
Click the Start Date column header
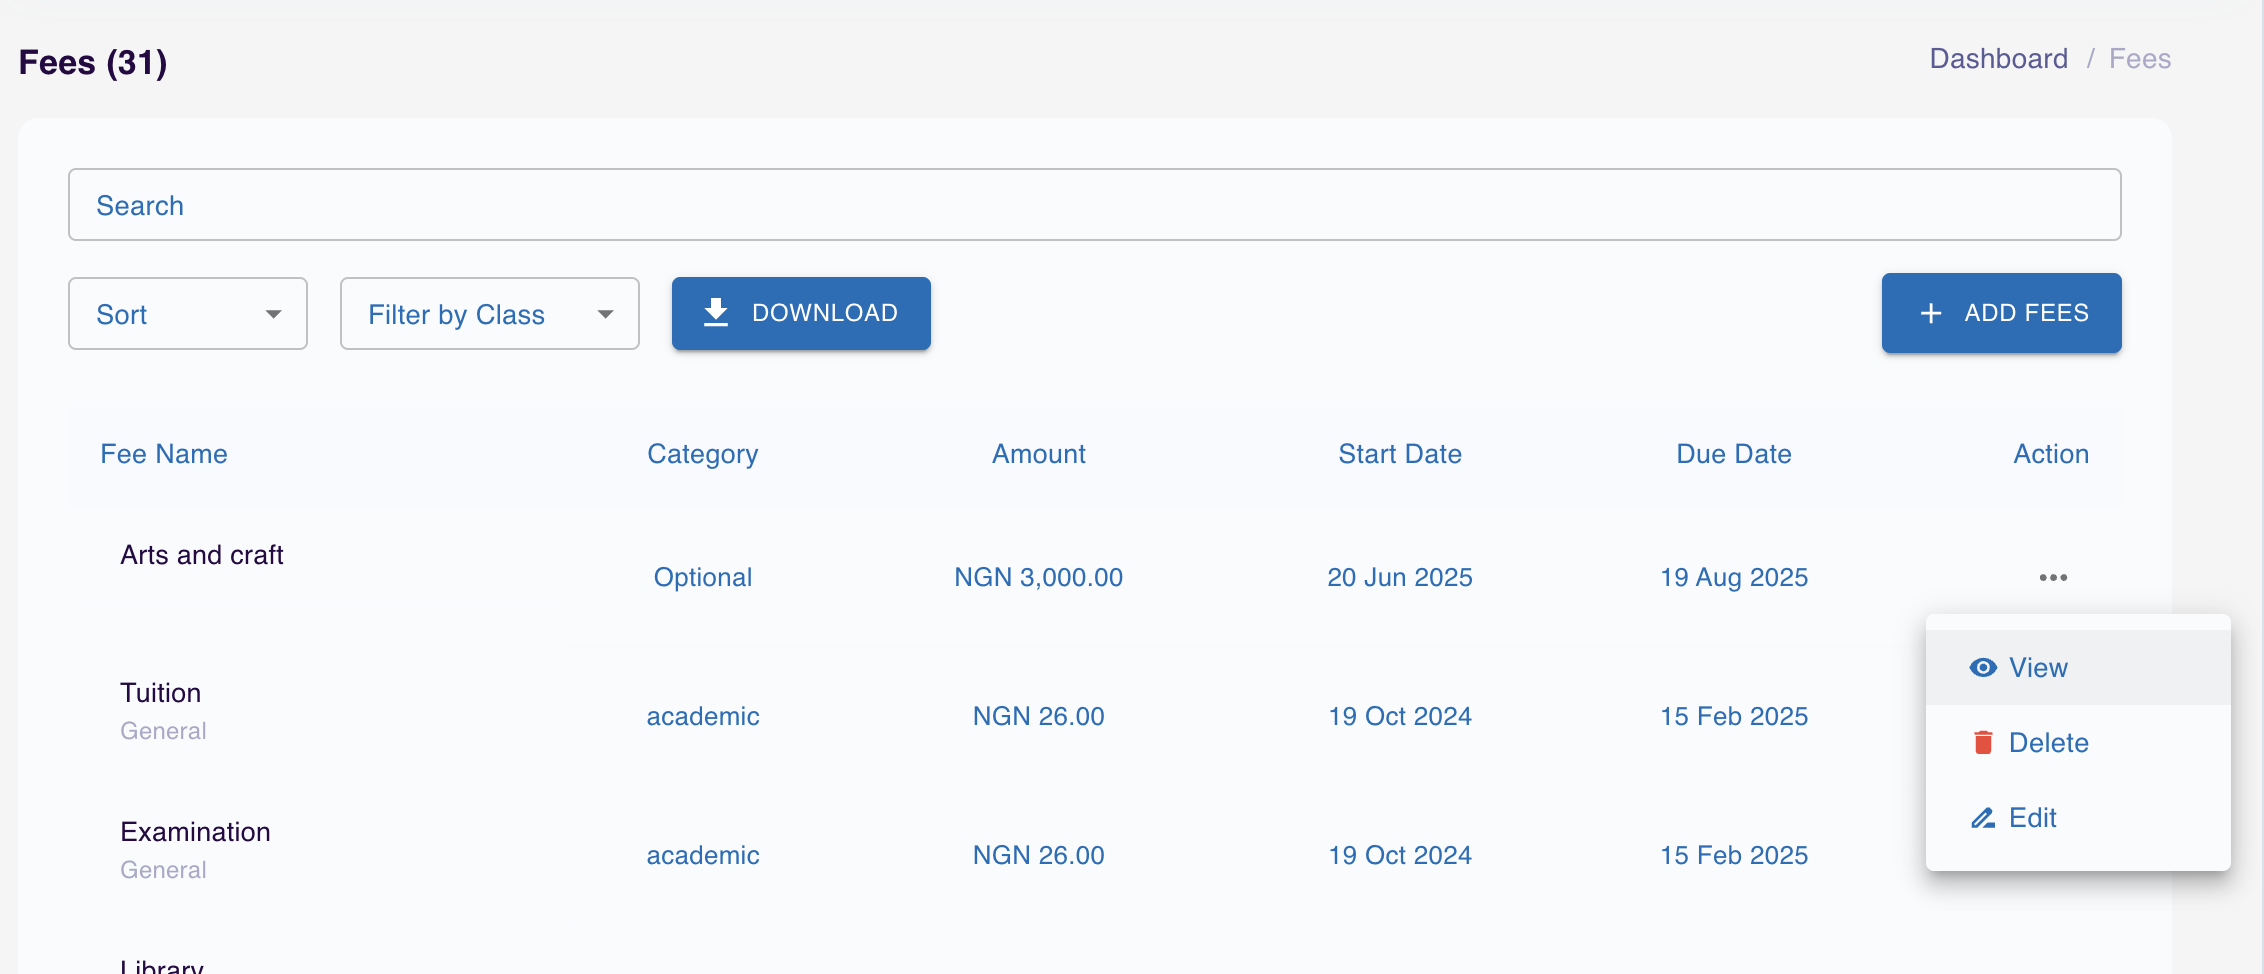pos(1400,454)
